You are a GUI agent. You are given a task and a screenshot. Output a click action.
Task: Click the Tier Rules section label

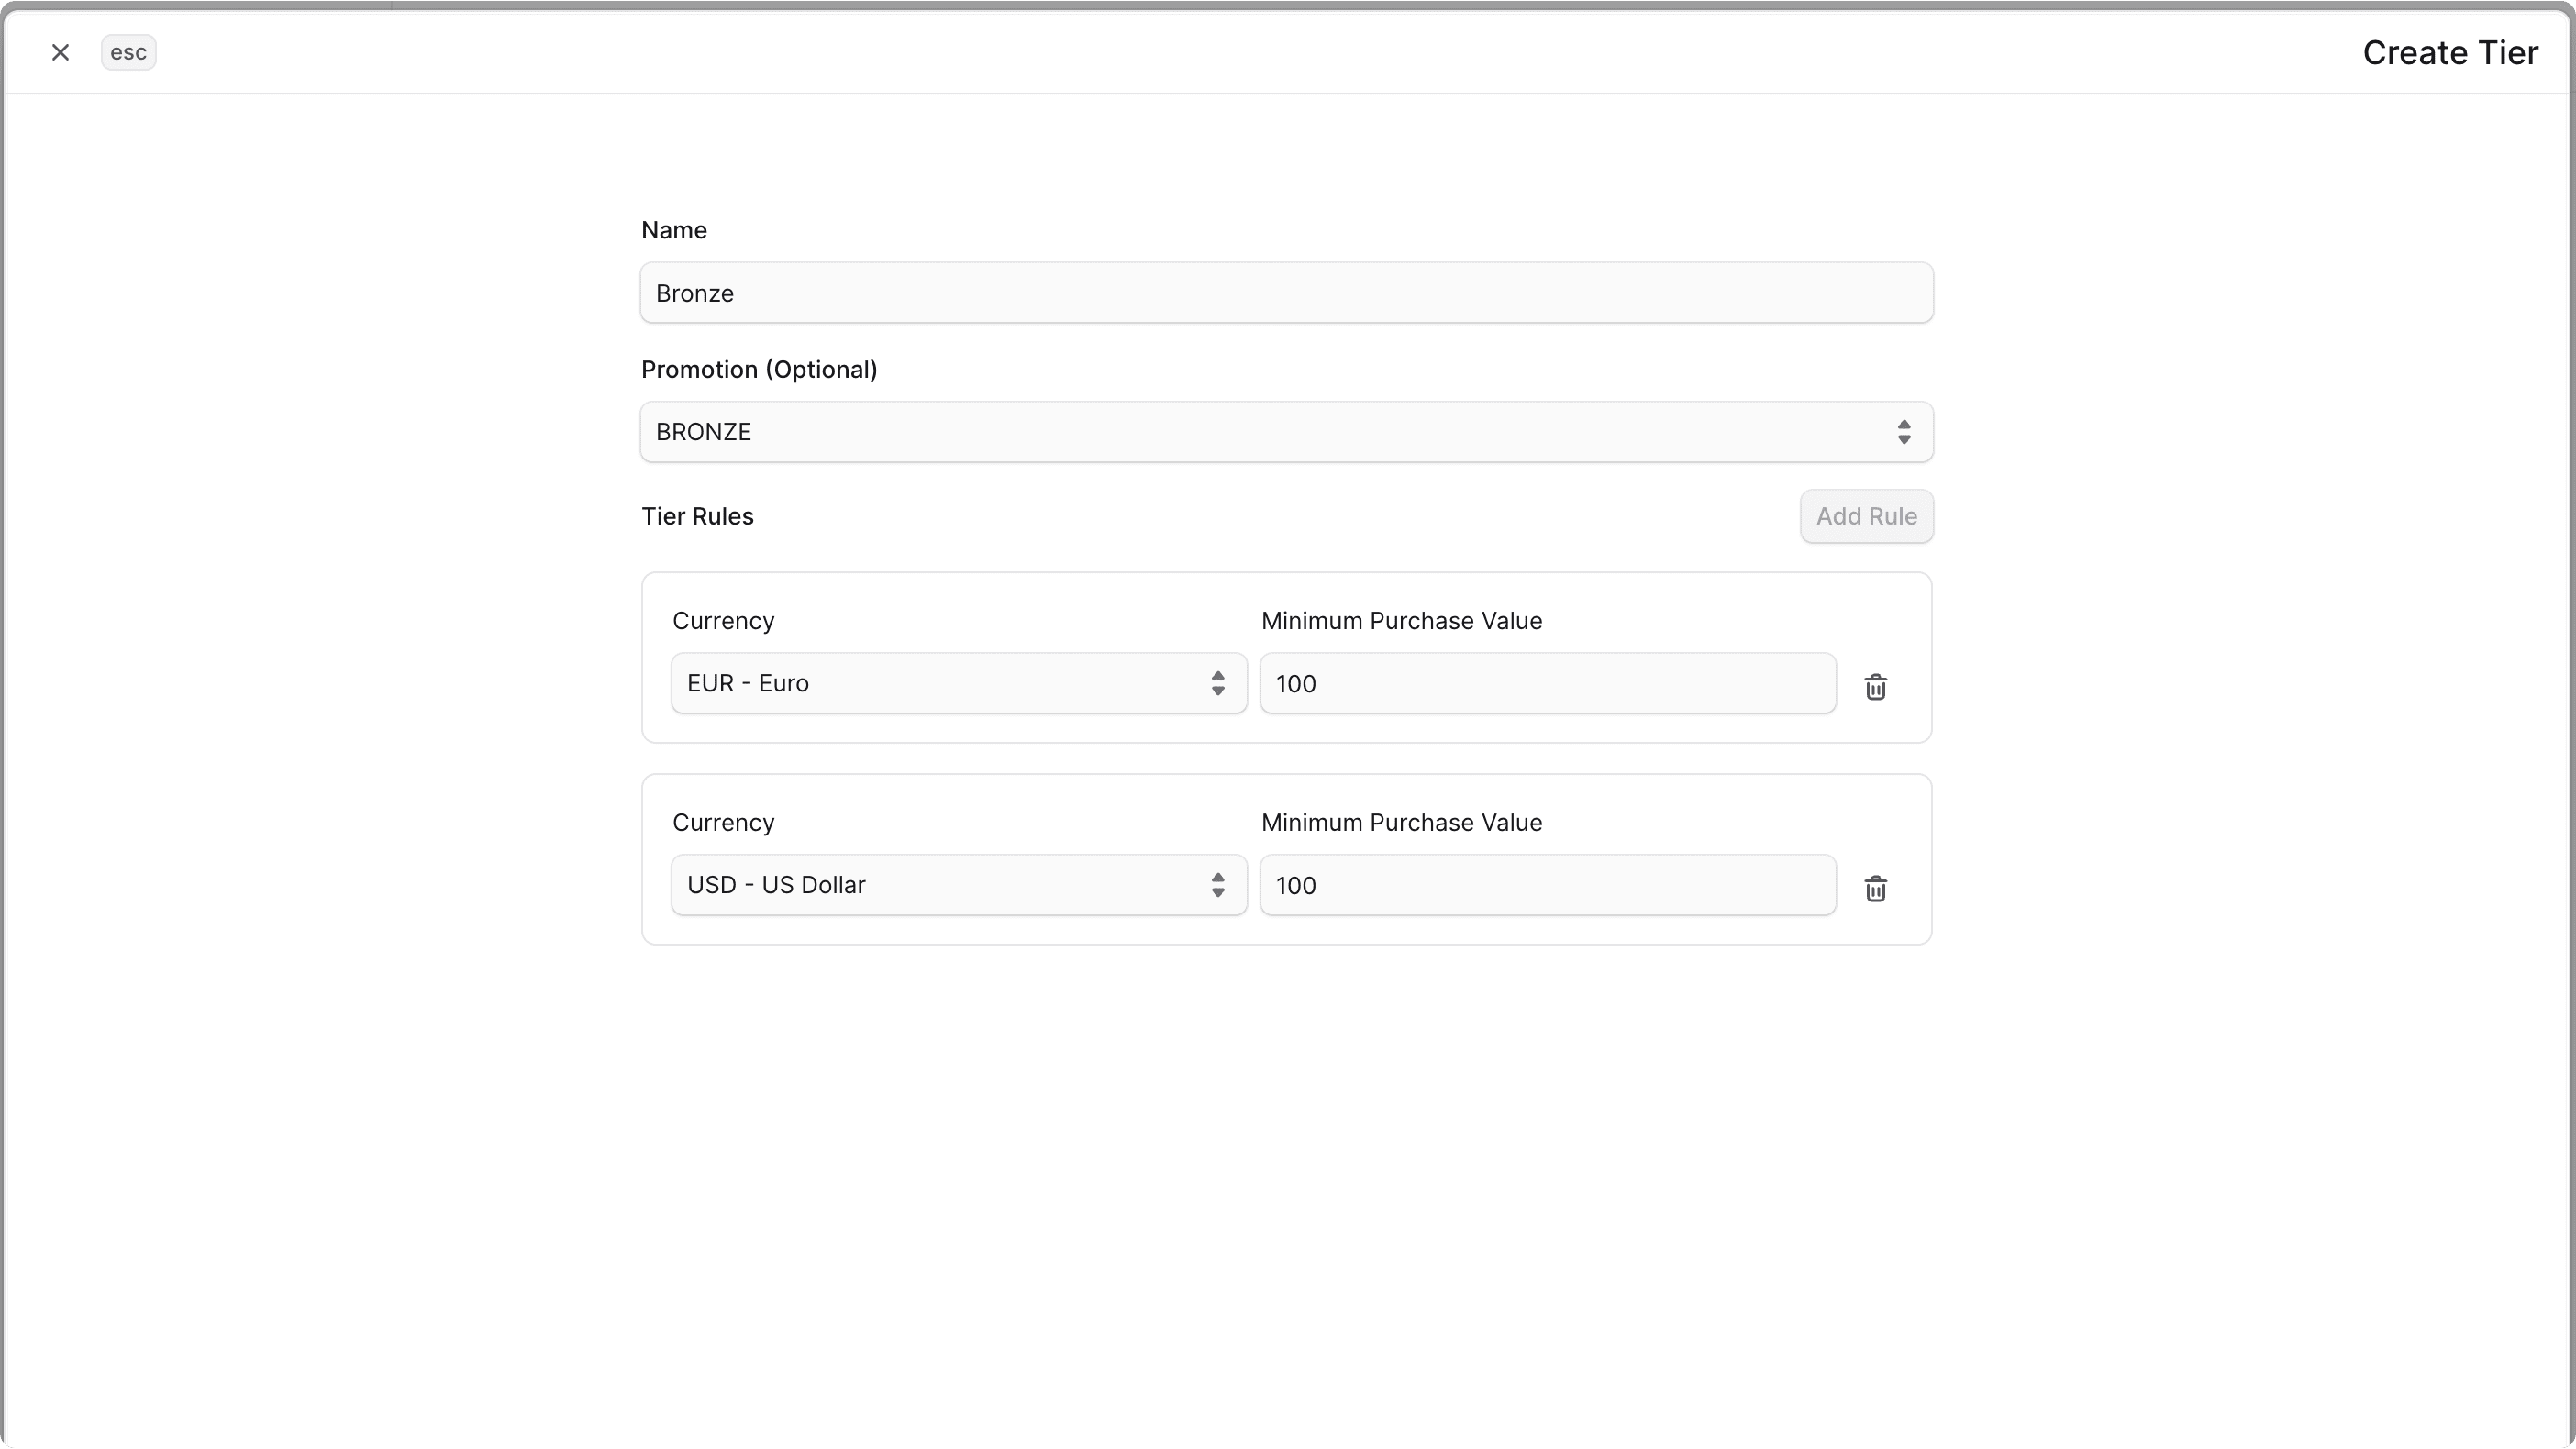697,516
